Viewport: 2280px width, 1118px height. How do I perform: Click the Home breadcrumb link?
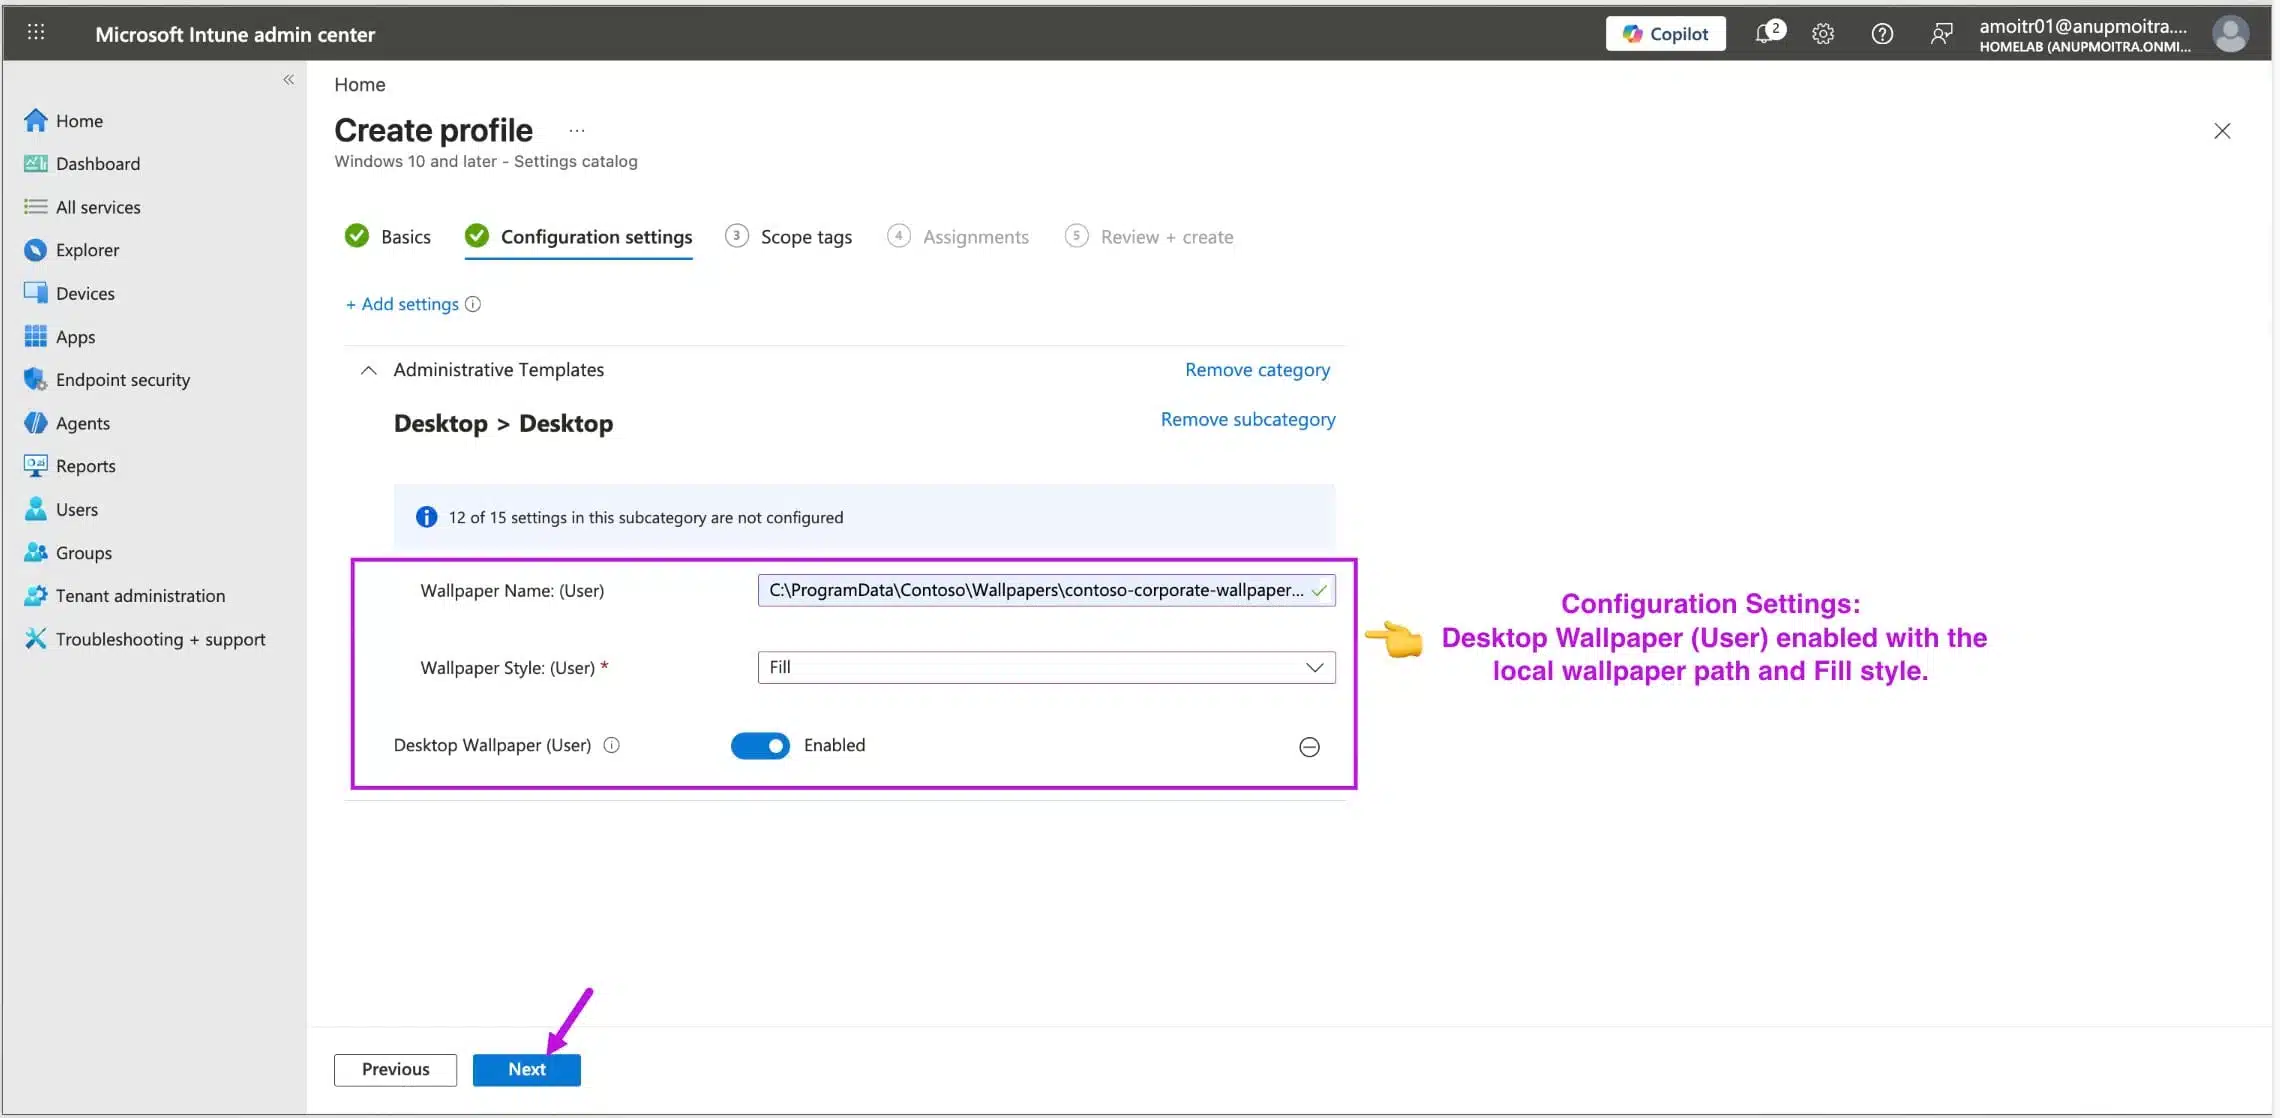(359, 85)
